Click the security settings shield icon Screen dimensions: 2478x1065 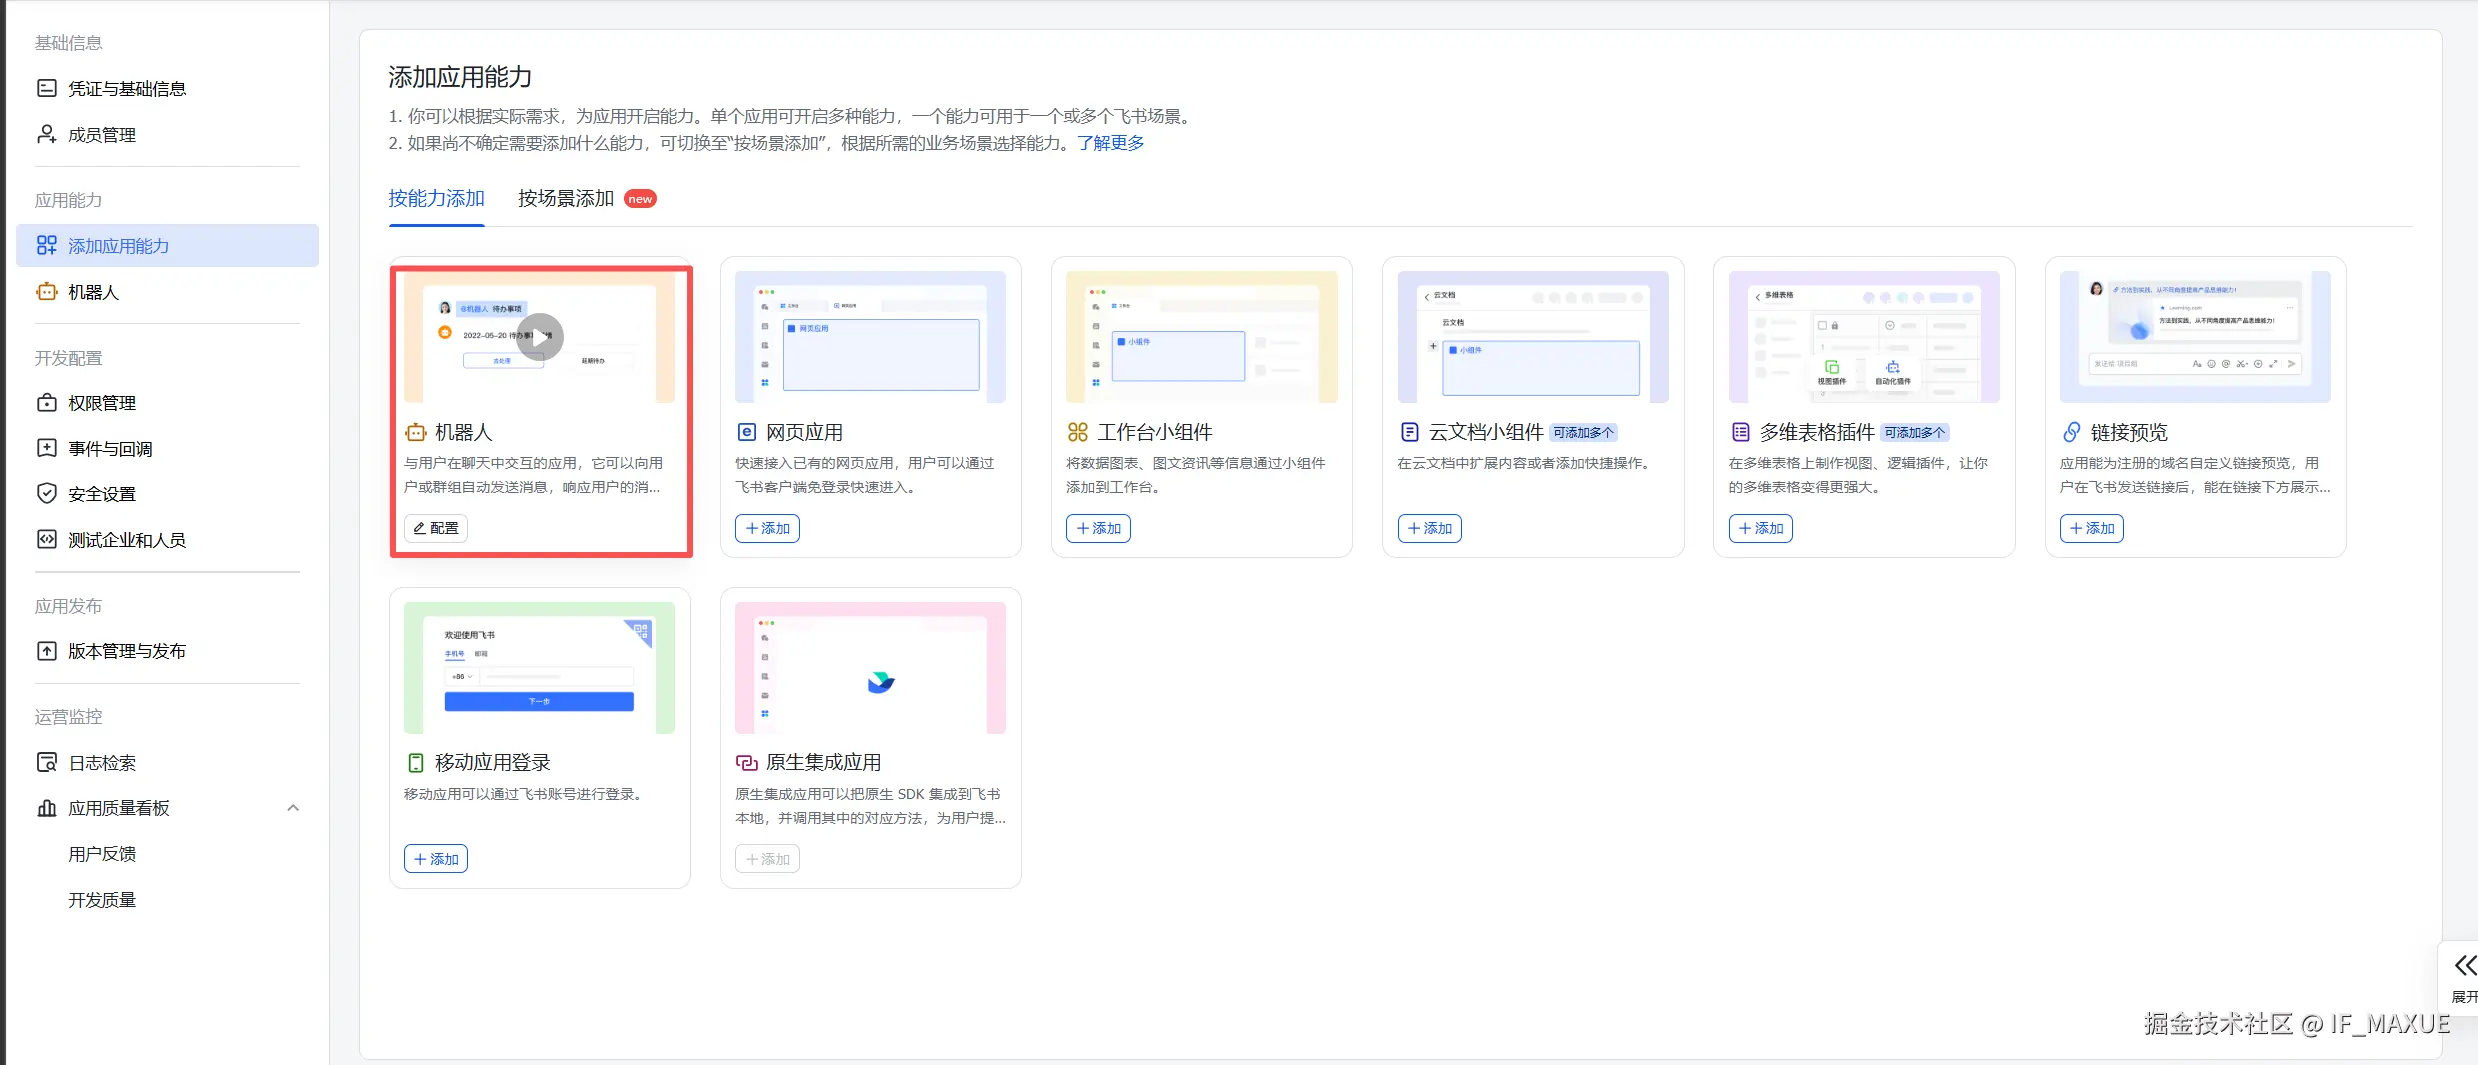pos(46,493)
